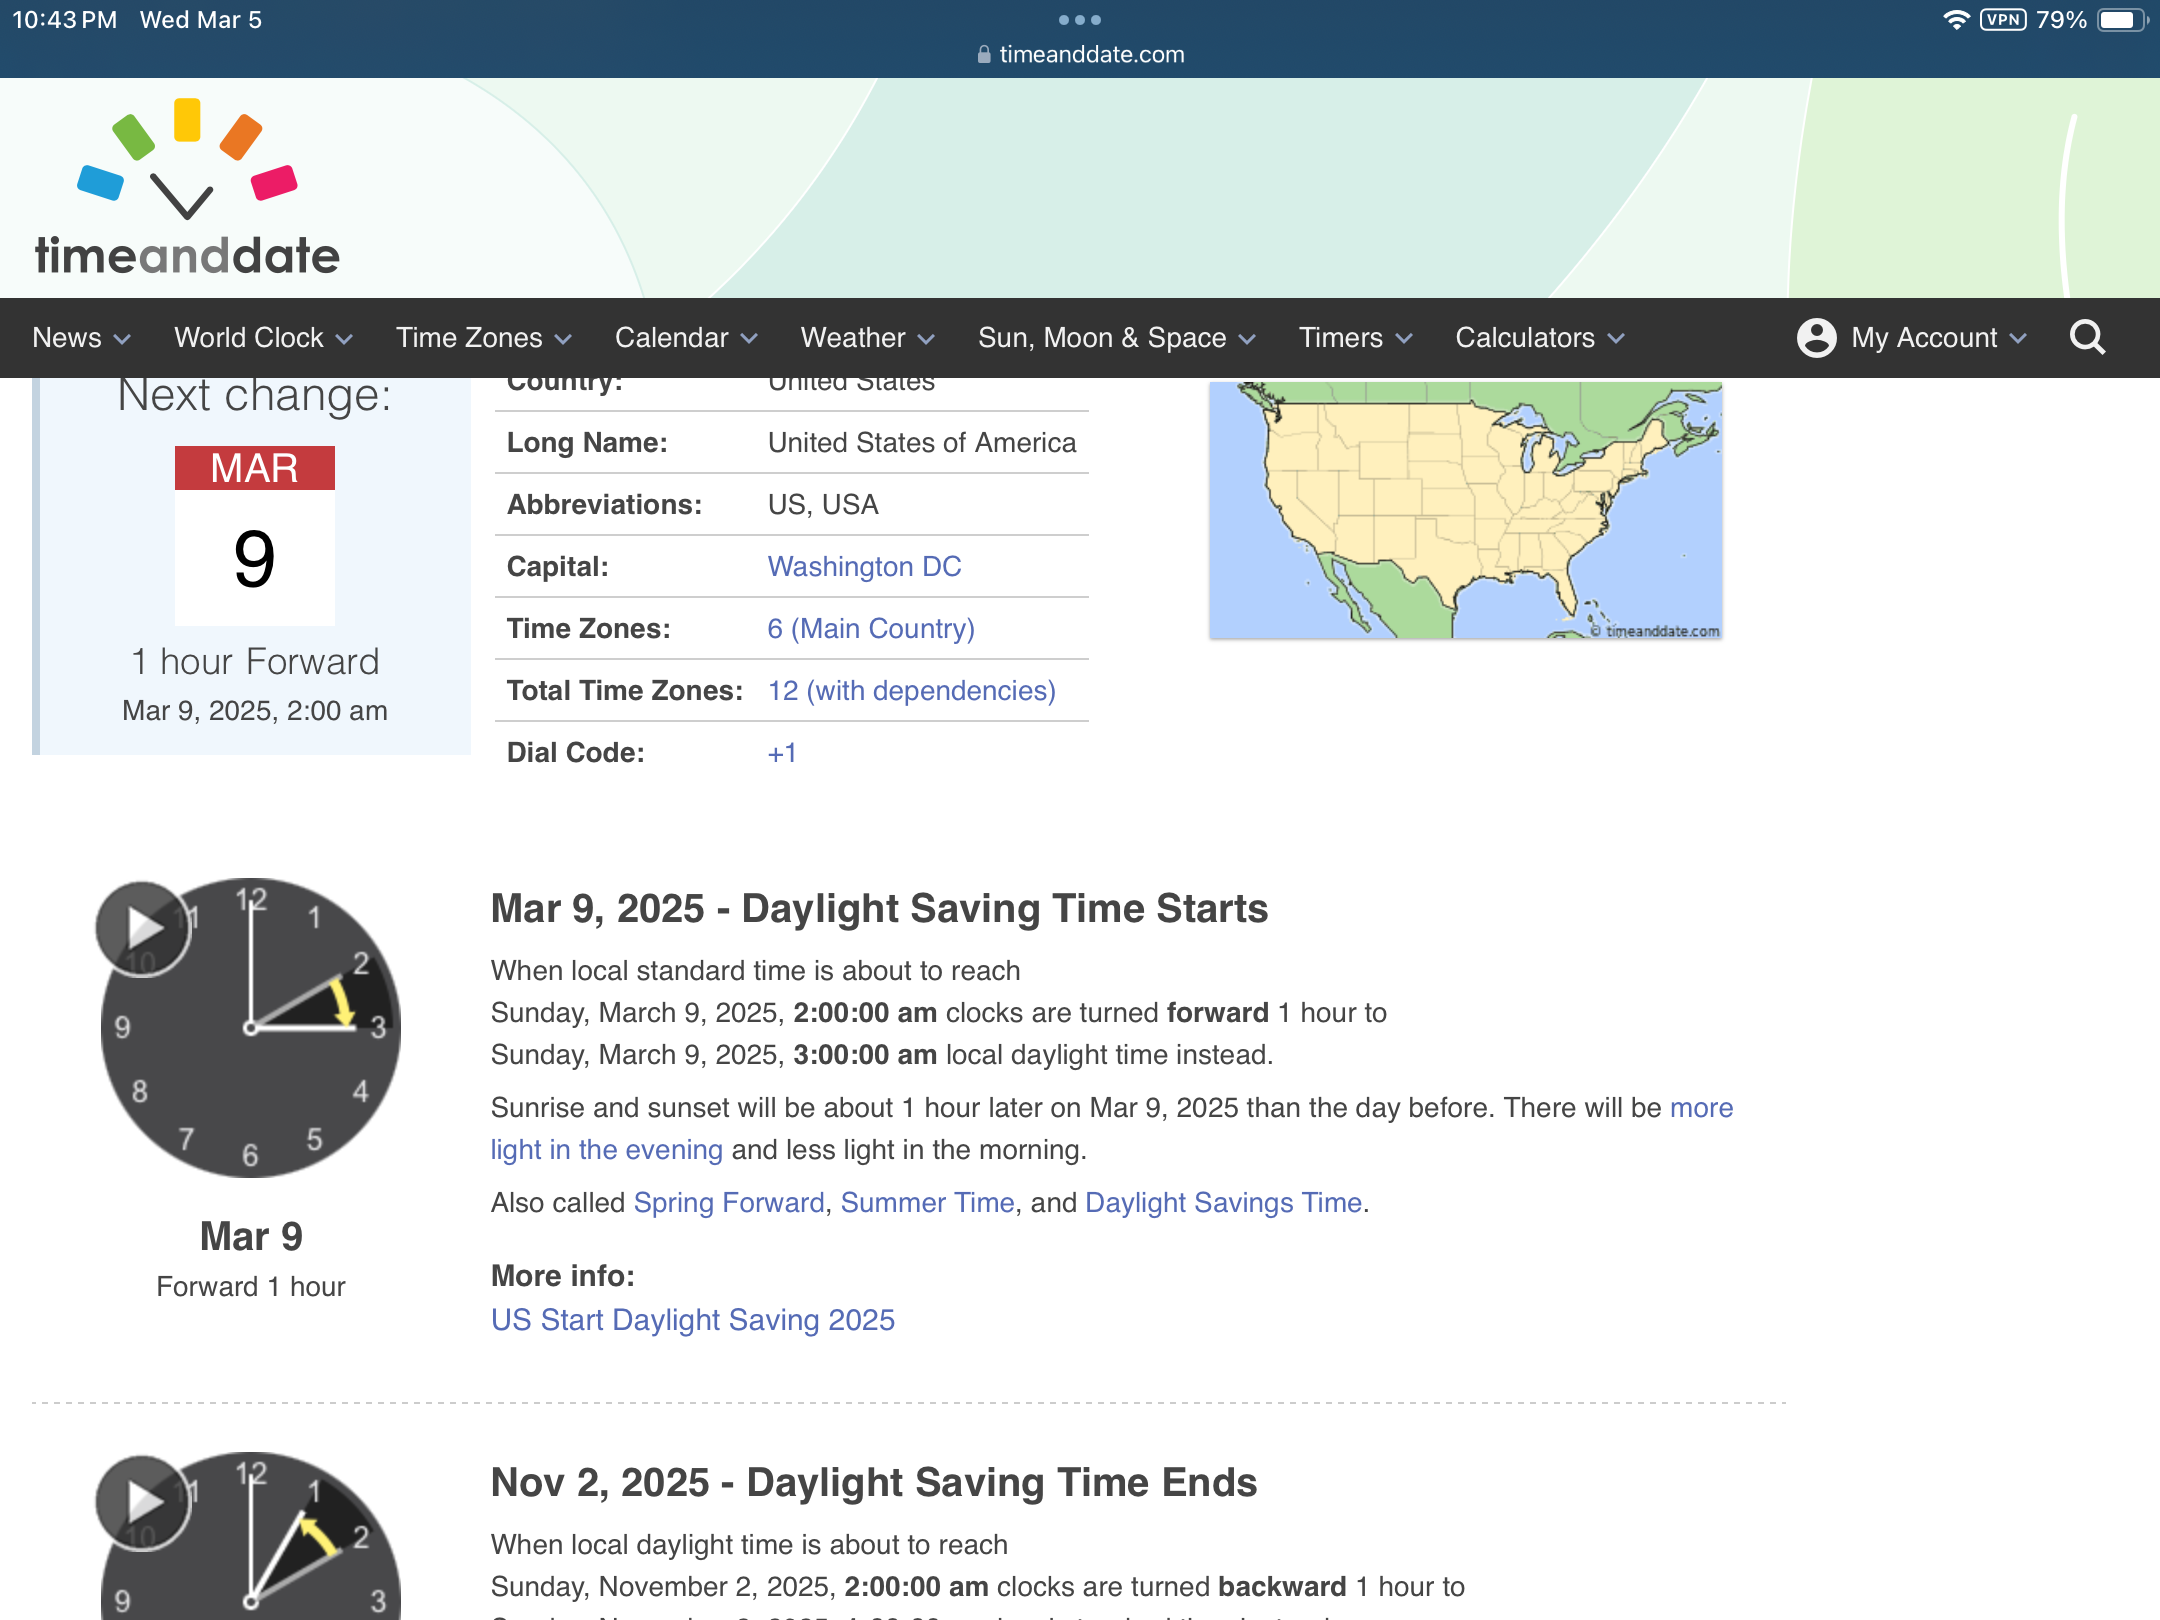The image size is (2160, 1620).
Task: Expand the Time Zones chevron arrow
Action: pos(563,340)
